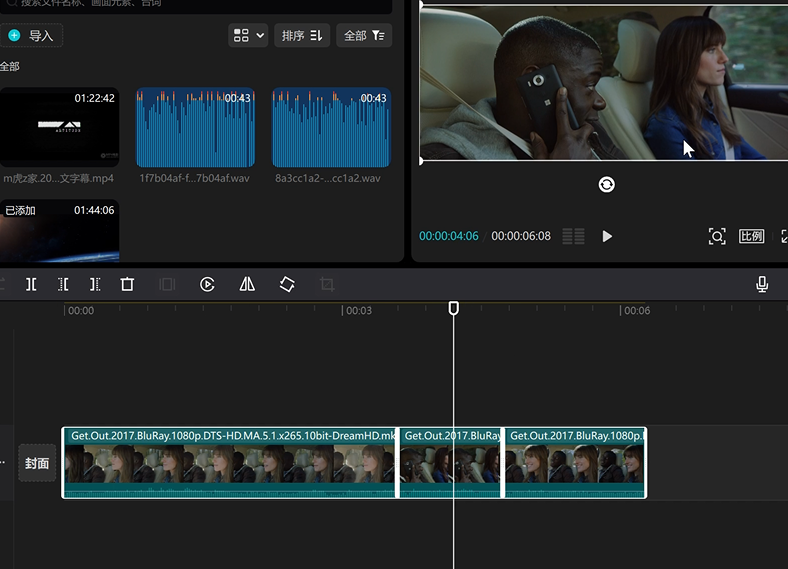Viewport: 788px width, 569px height.
Task: Click the playhead marker on the timeline ruler
Action: point(453,309)
